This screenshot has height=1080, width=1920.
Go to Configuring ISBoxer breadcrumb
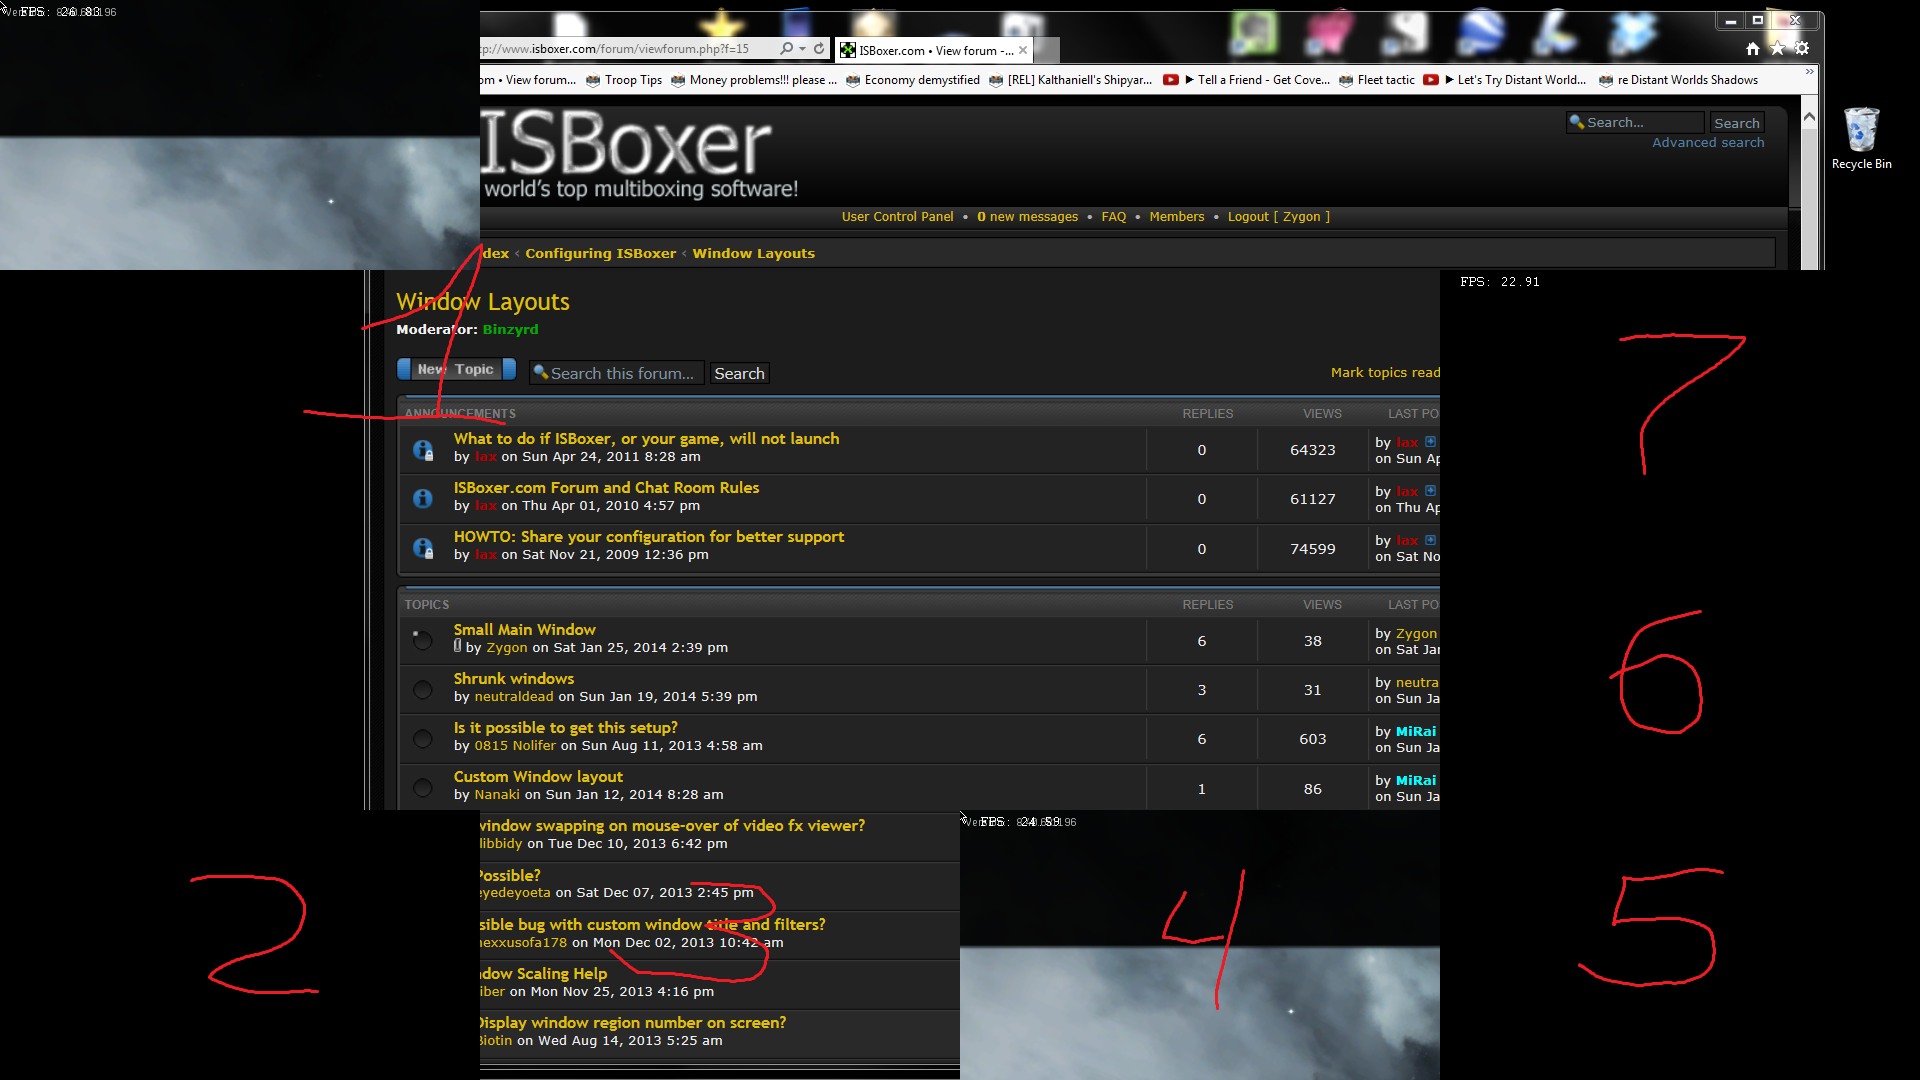(x=600, y=254)
